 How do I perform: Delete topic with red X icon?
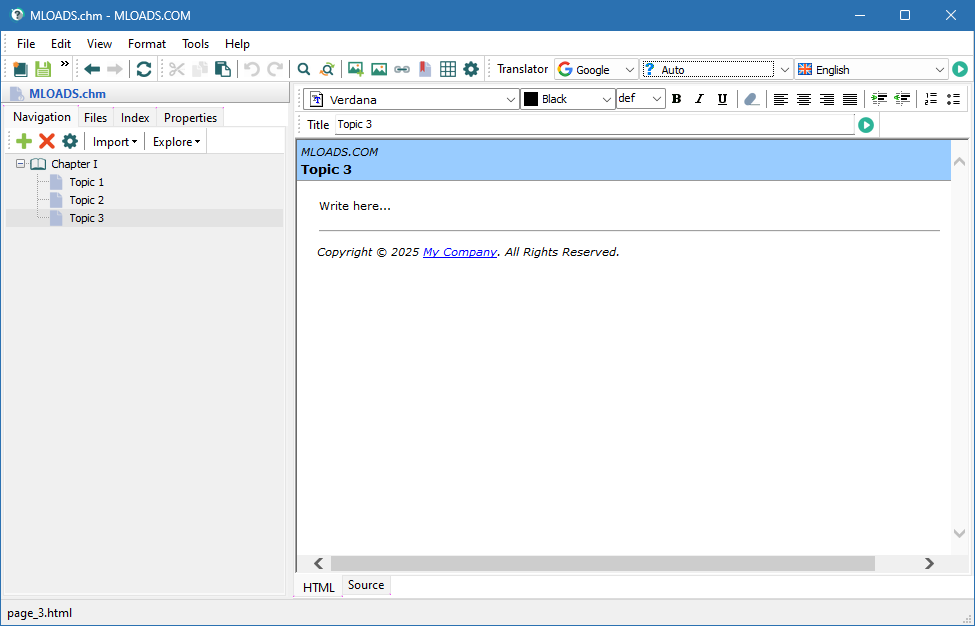point(47,141)
